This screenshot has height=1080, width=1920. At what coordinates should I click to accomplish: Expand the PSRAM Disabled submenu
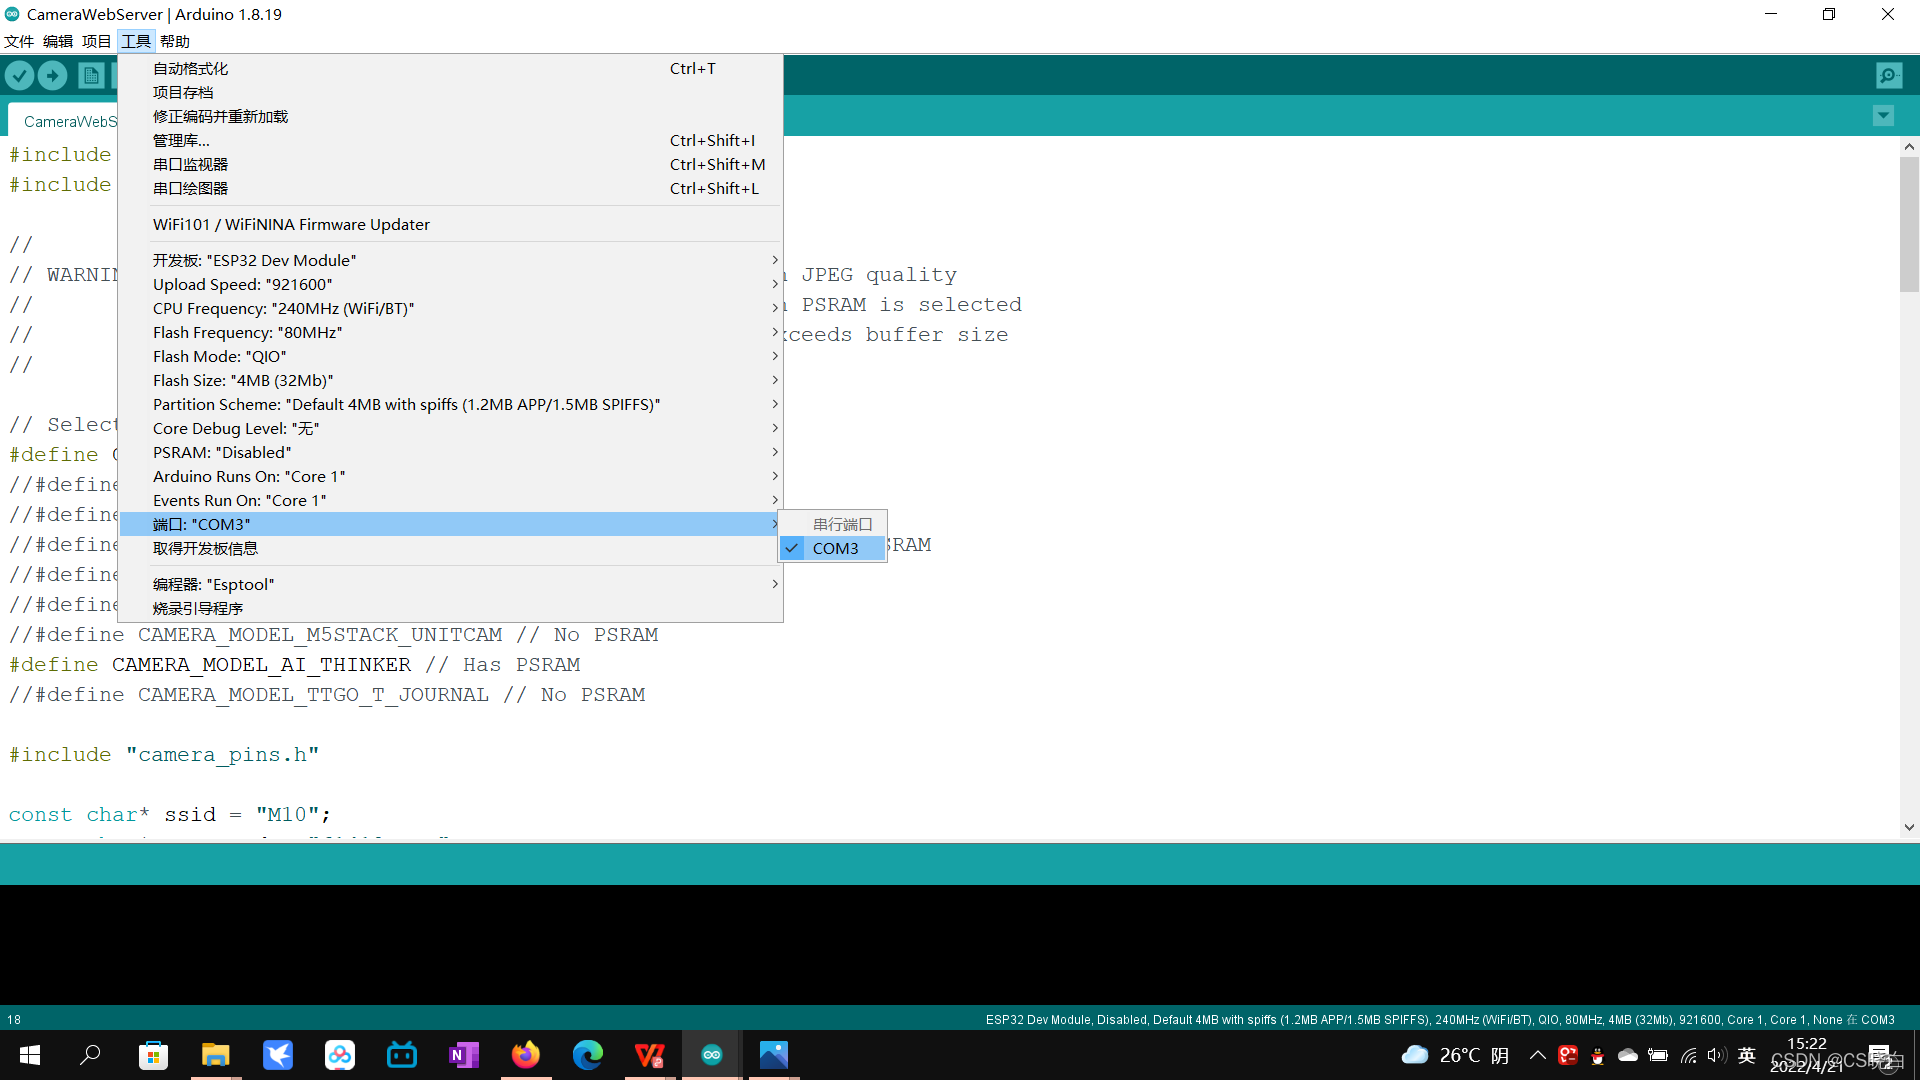tap(450, 452)
